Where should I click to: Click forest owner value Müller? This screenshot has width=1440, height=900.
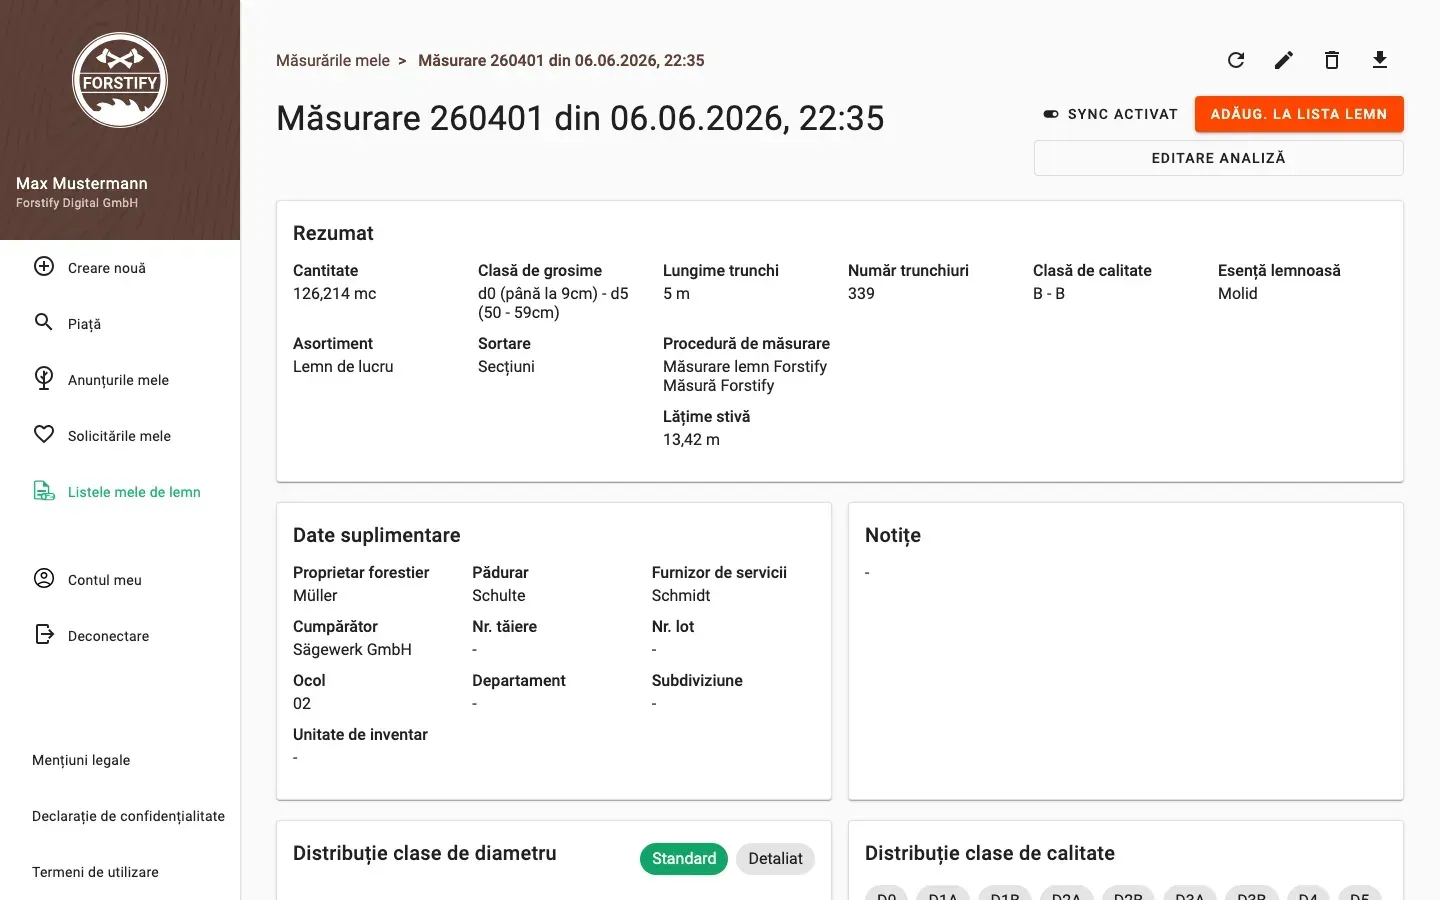(x=315, y=595)
